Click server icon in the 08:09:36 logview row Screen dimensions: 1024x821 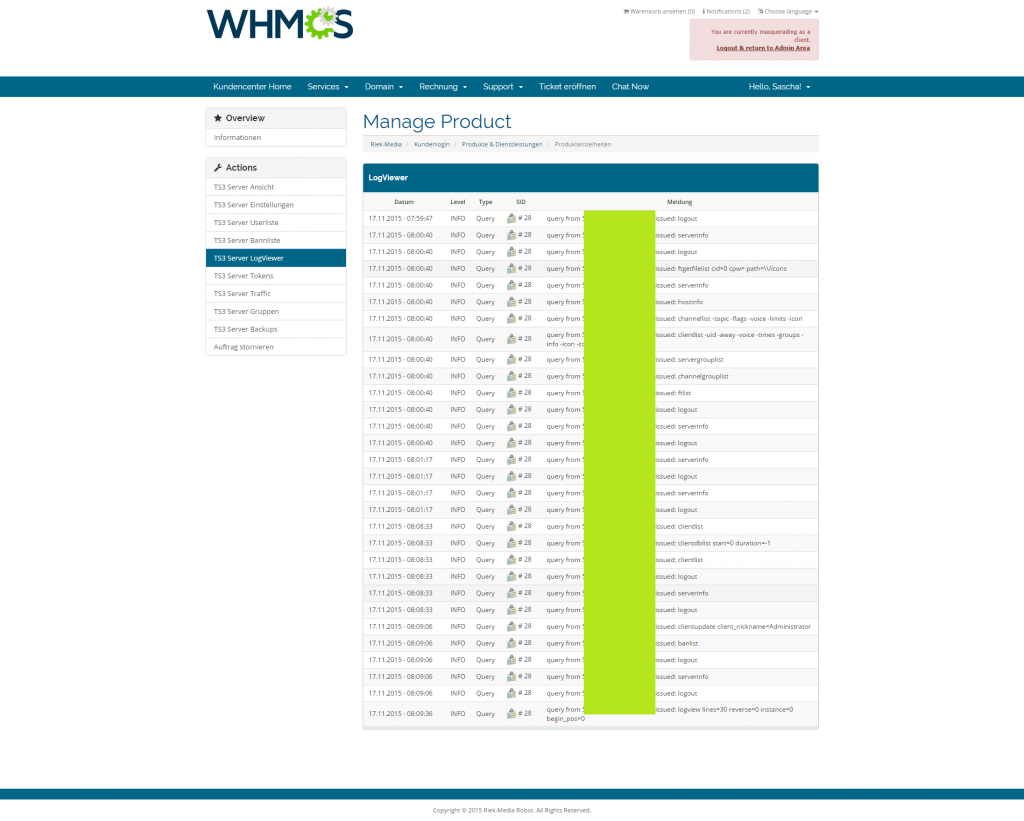[x=511, y=713]
